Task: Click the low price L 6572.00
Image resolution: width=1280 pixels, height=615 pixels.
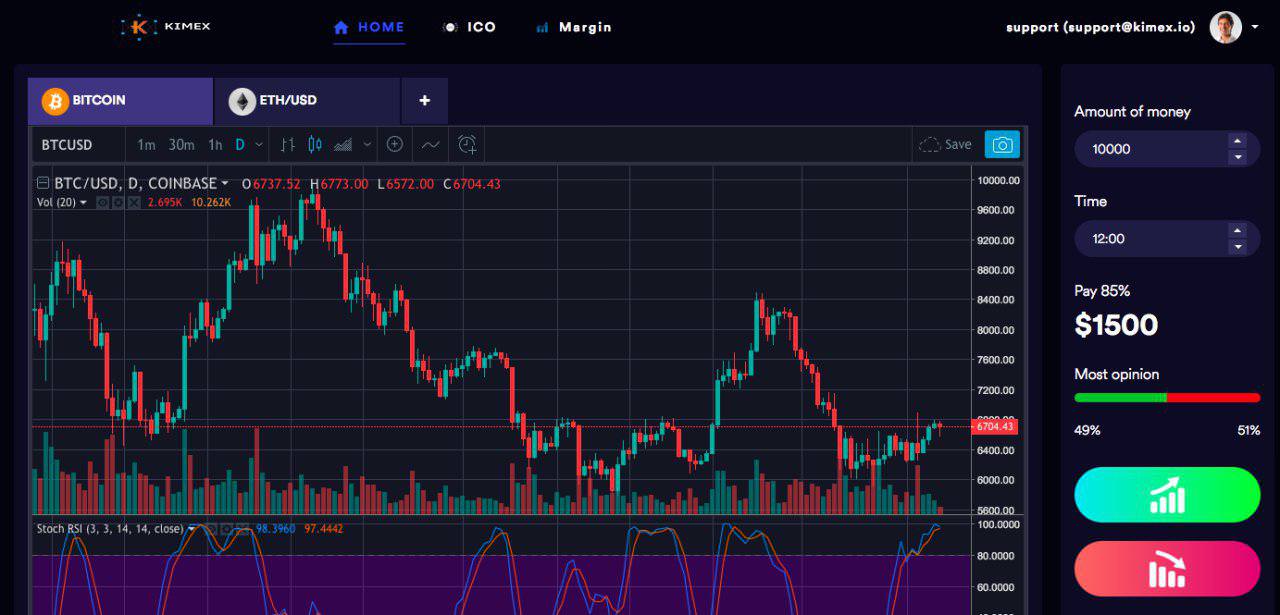Action: pos(405,183)
